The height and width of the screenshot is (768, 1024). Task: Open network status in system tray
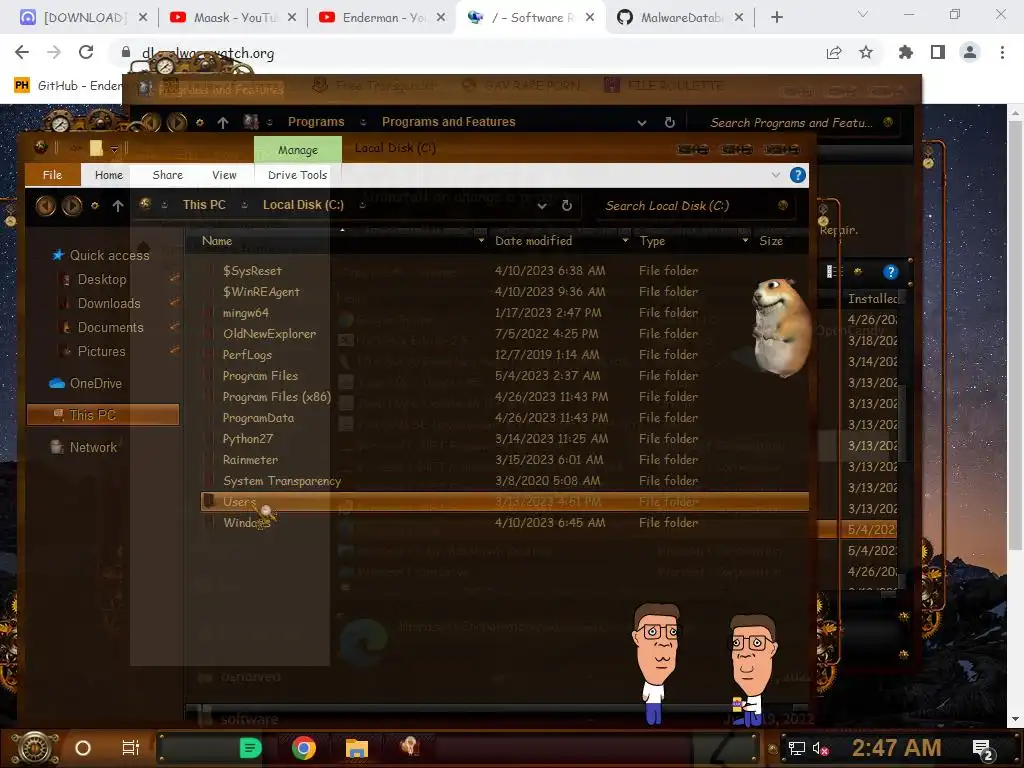pos(796,748)
